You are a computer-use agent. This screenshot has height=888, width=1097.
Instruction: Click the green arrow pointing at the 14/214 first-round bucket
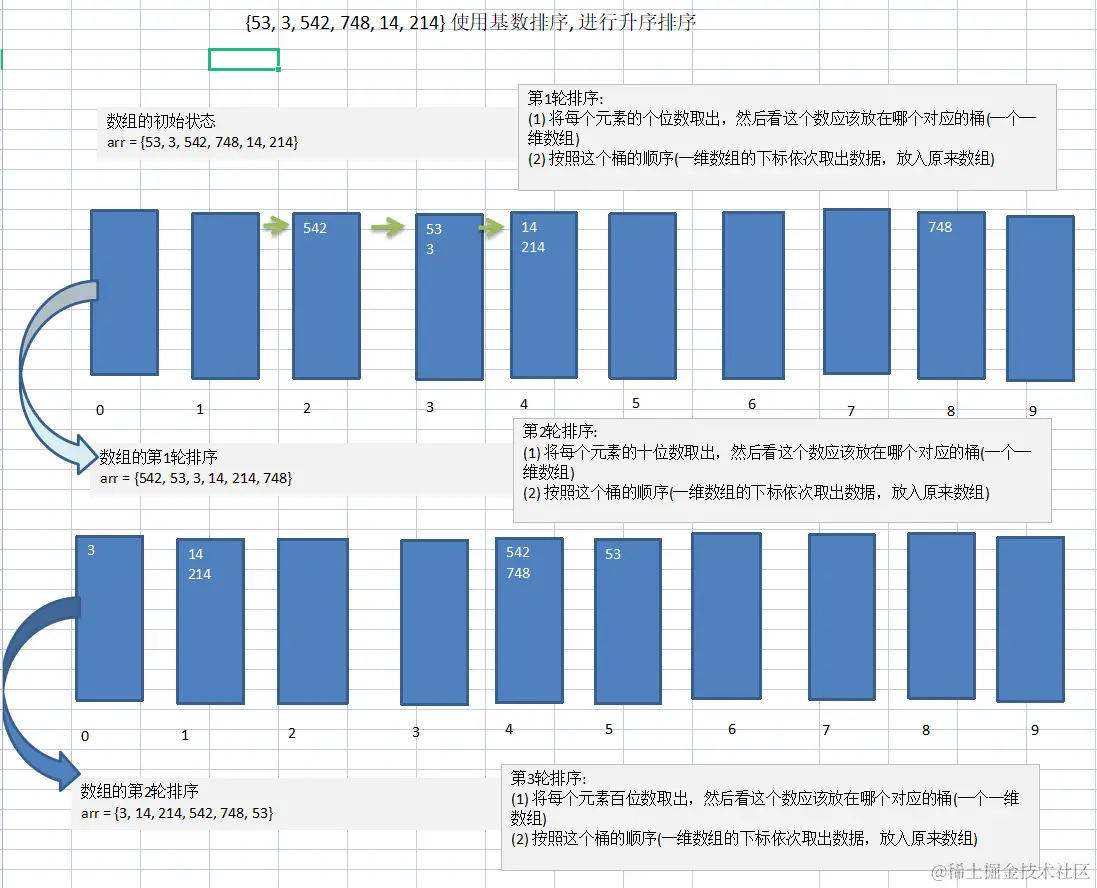tap(492, 227)
